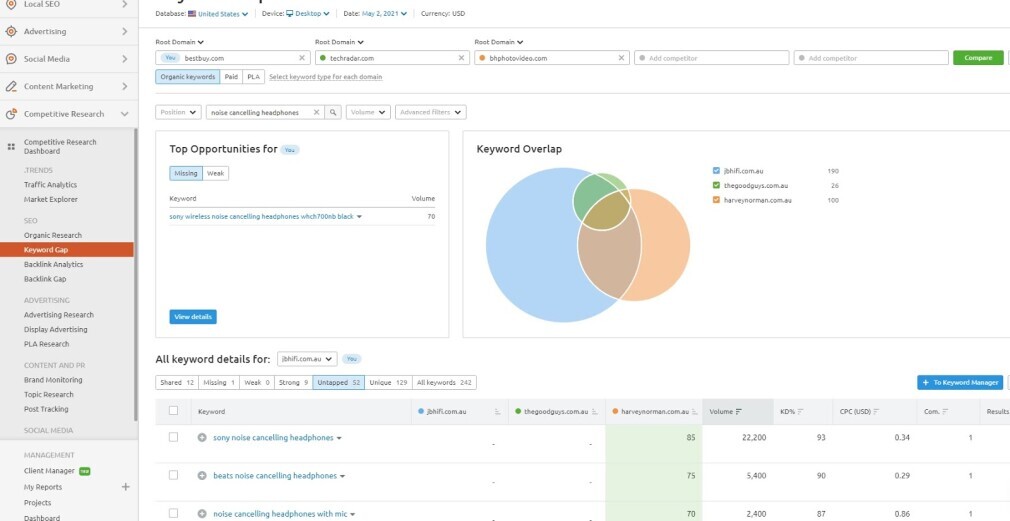This screenshot has width=1010, height=521.
Task: Open Root Domain dropdown above bestbuy.com
Action: click(x=180, y=43)
